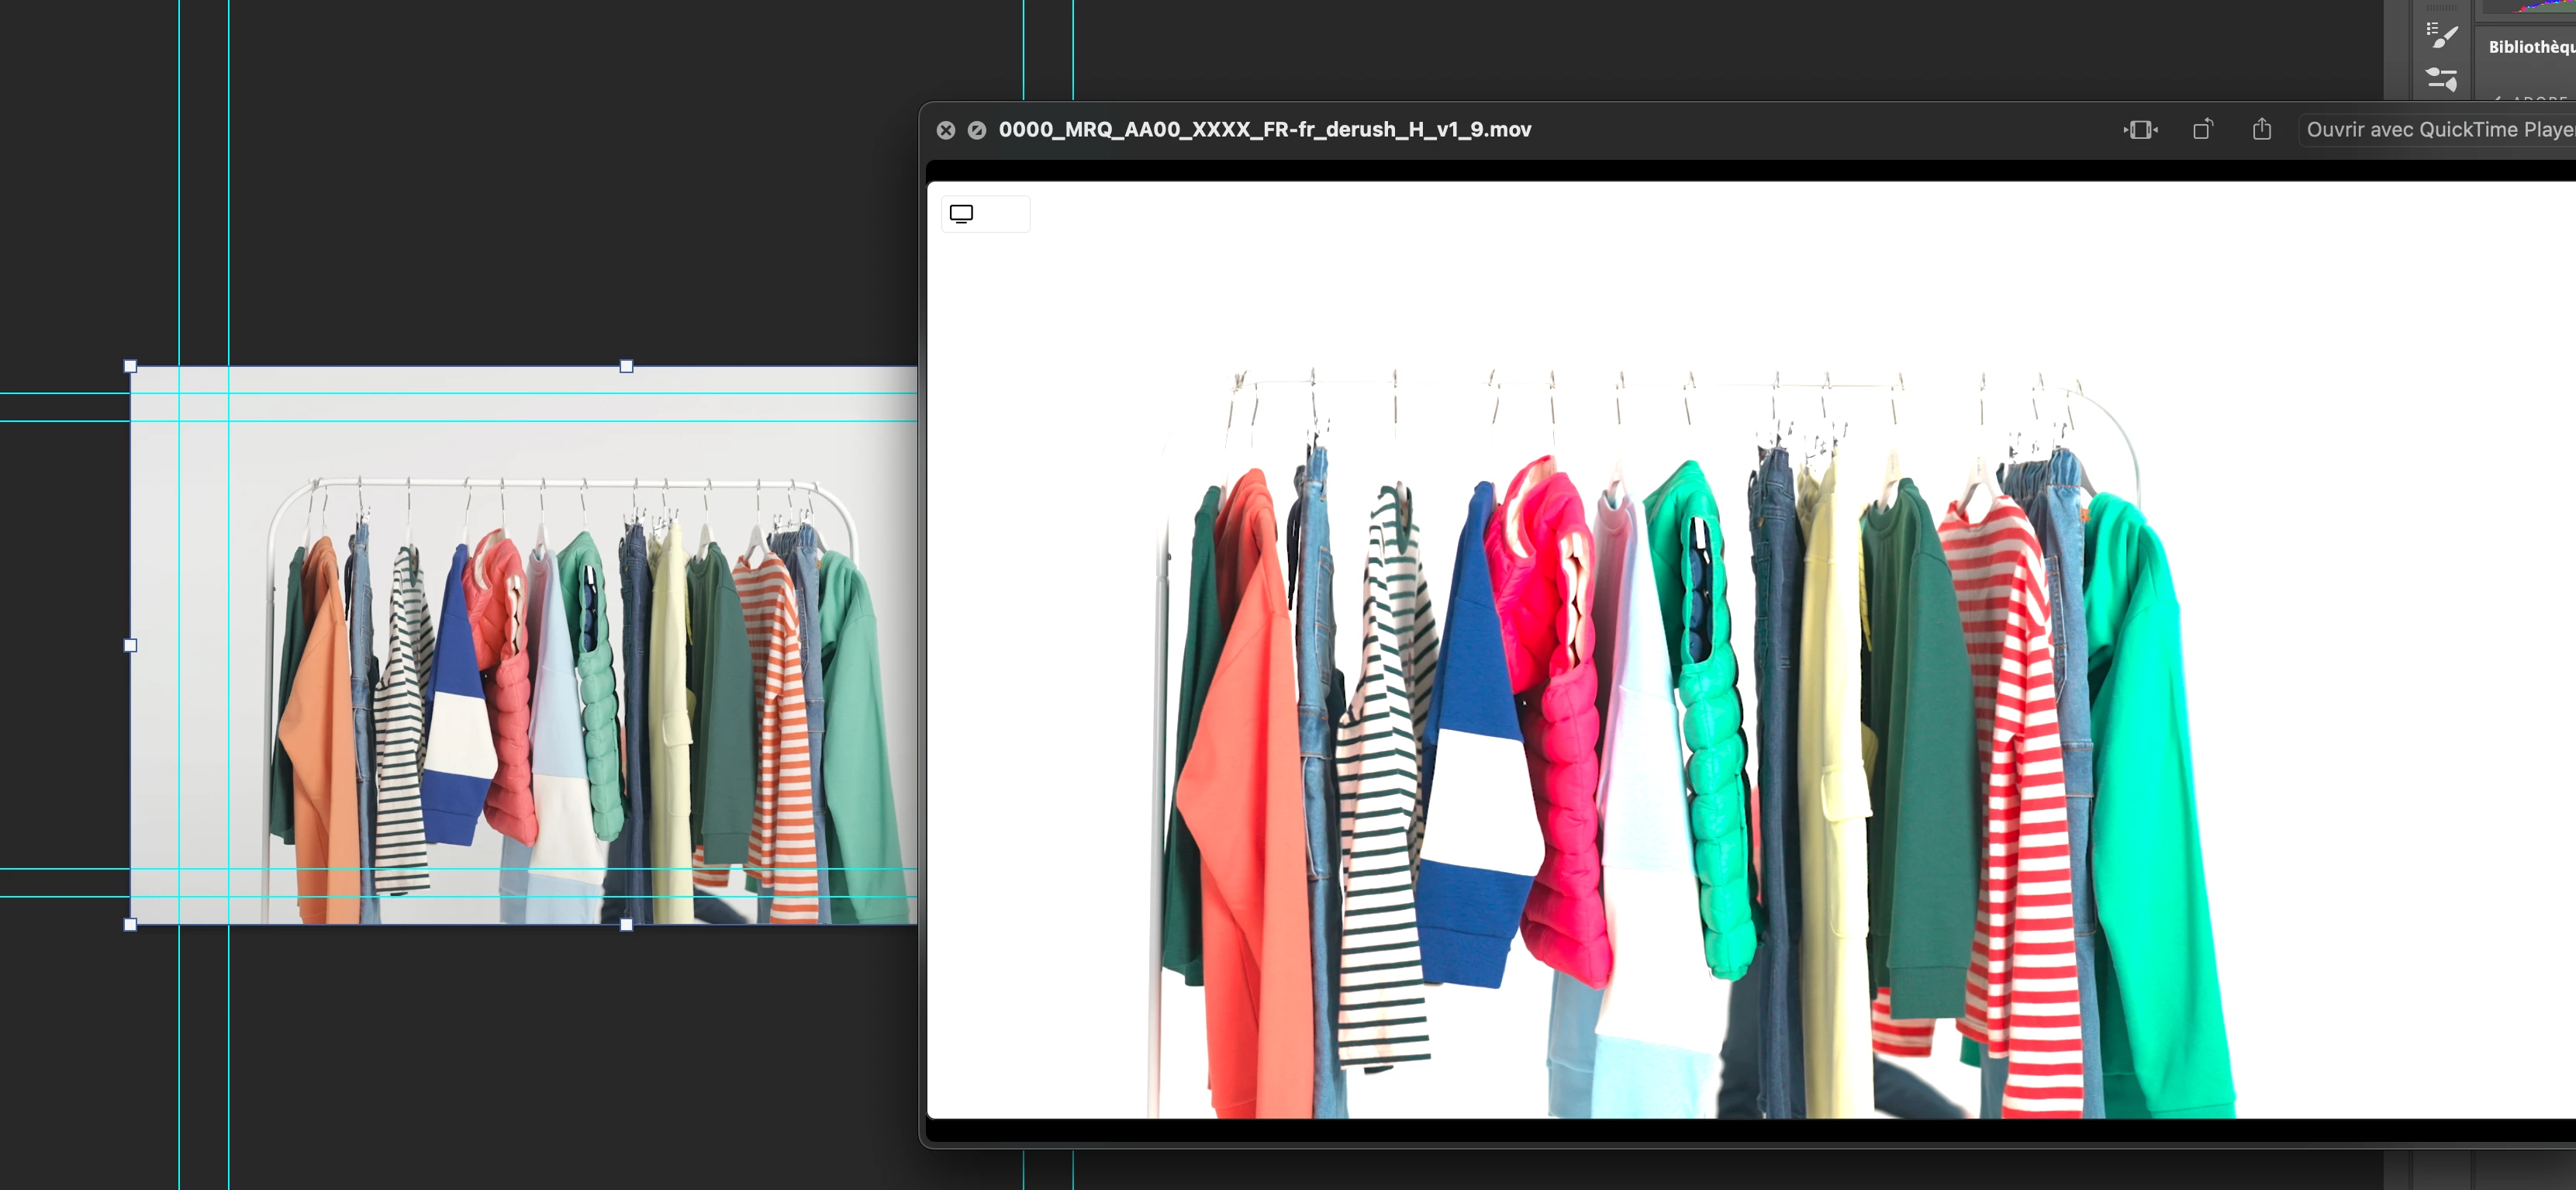Select the Bibliothèques panel tab
The width and height of the screenshot is (2576, 1190).
2530,47
